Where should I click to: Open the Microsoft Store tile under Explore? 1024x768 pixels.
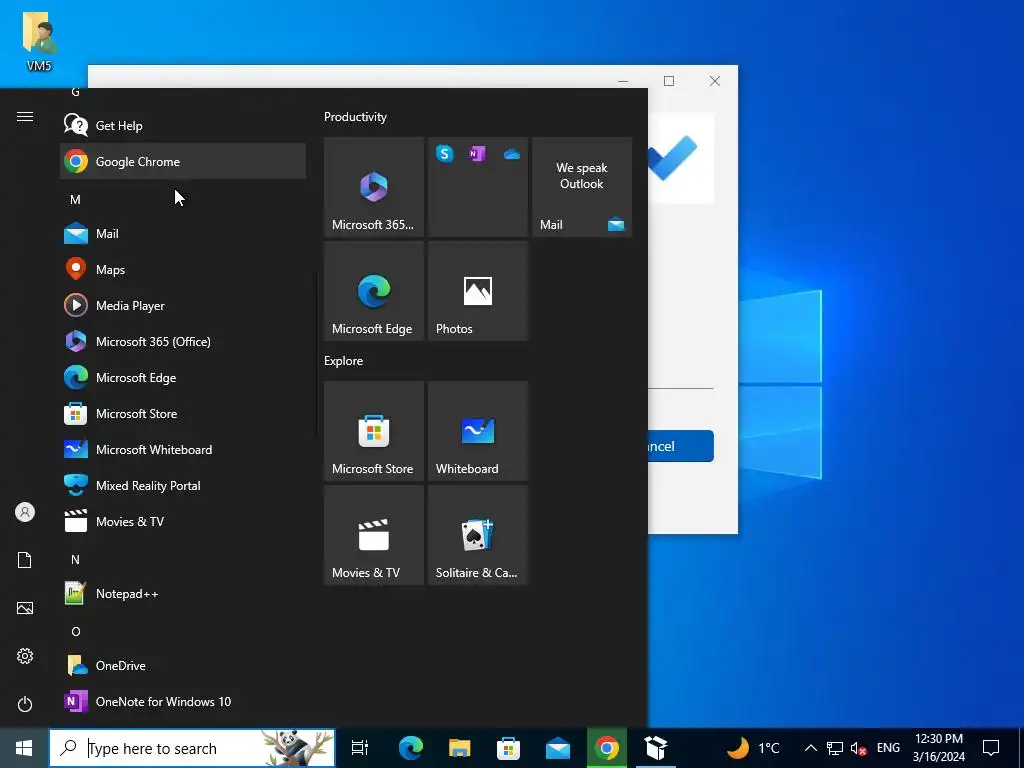click(374, 431)
